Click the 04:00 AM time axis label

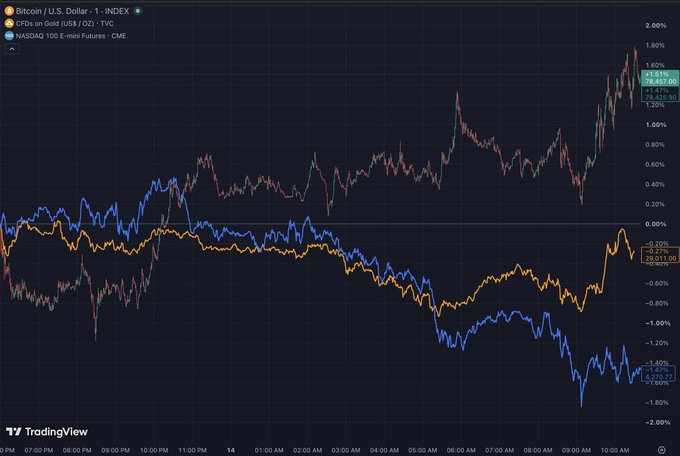tap(384, 450)
